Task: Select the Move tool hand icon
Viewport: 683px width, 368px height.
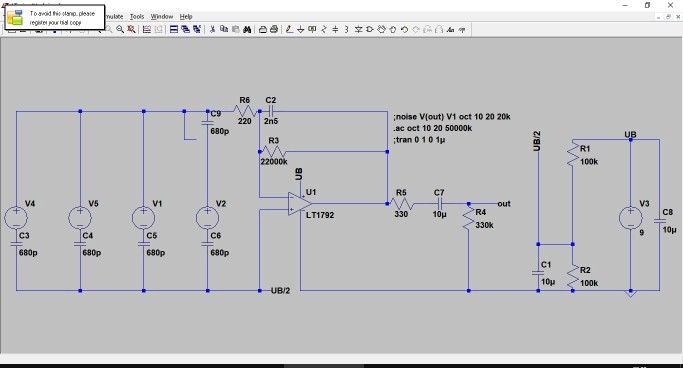Action: pyautogui.click(x=381, y=30)
